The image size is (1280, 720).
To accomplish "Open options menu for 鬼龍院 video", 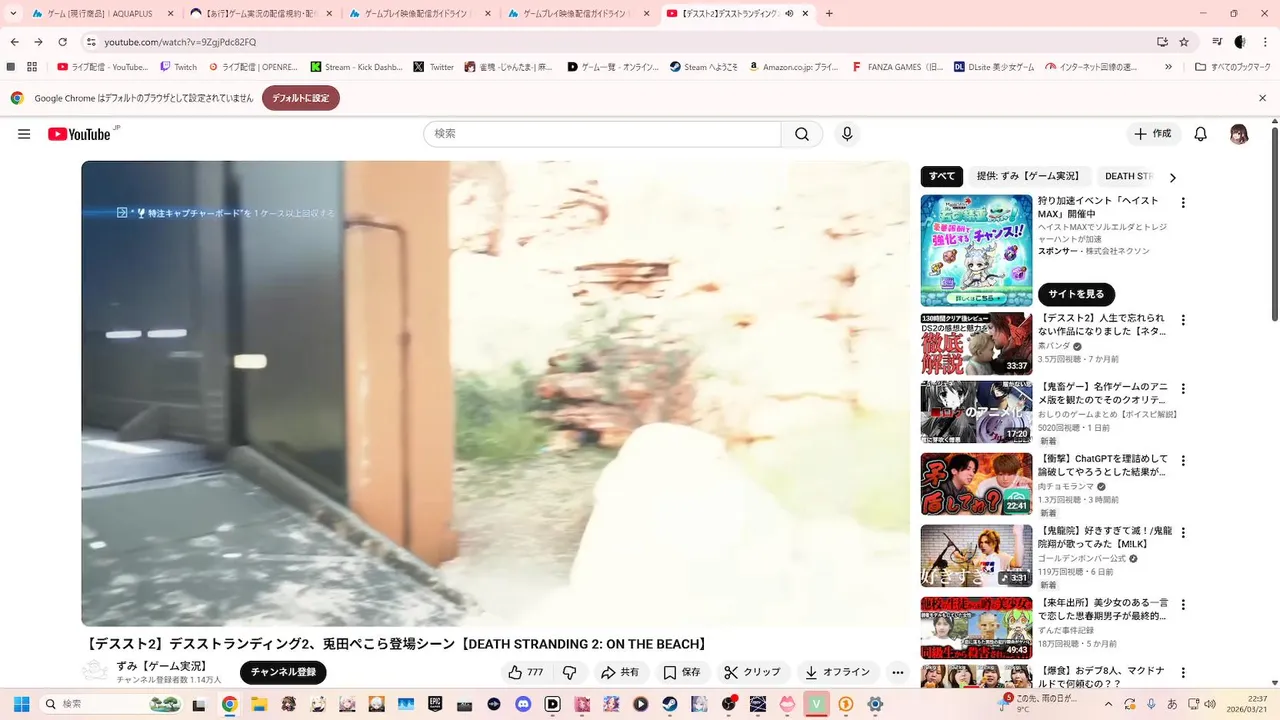I will pyautogui.click(x=1183, y=533).
